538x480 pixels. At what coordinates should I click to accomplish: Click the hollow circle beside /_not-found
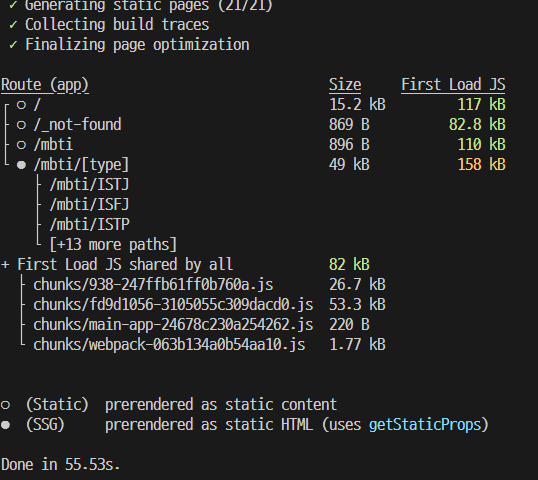pyautogui.click(x=21, y=125)
